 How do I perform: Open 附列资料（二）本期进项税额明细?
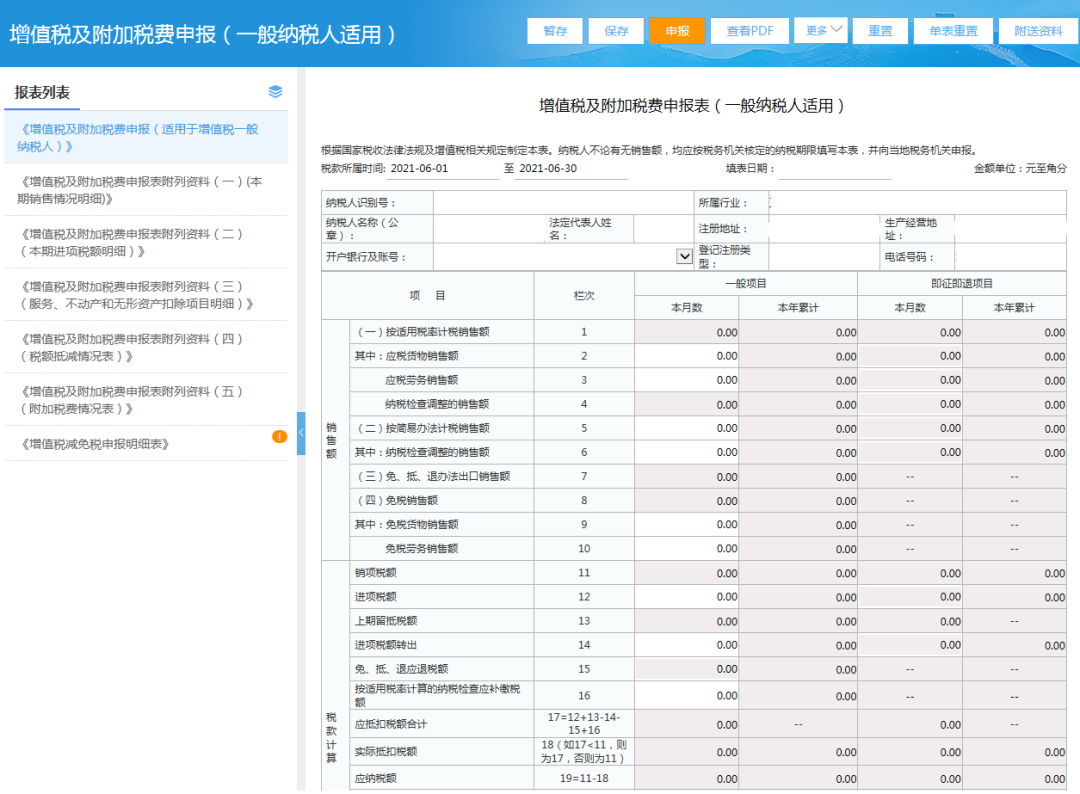[146, 242]
